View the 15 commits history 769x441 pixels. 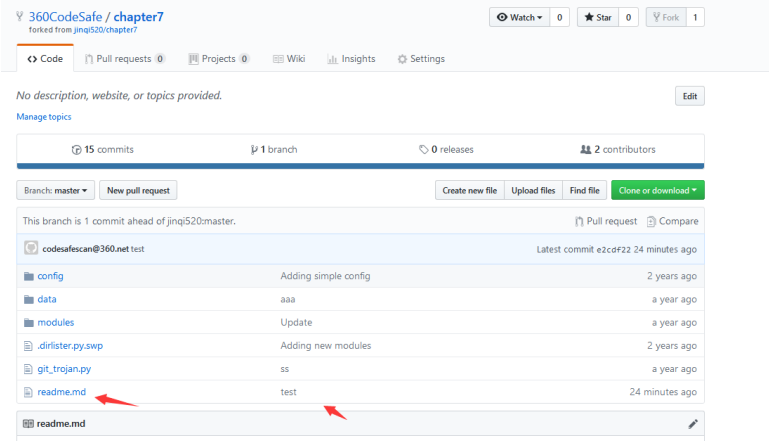click(103, 150)
